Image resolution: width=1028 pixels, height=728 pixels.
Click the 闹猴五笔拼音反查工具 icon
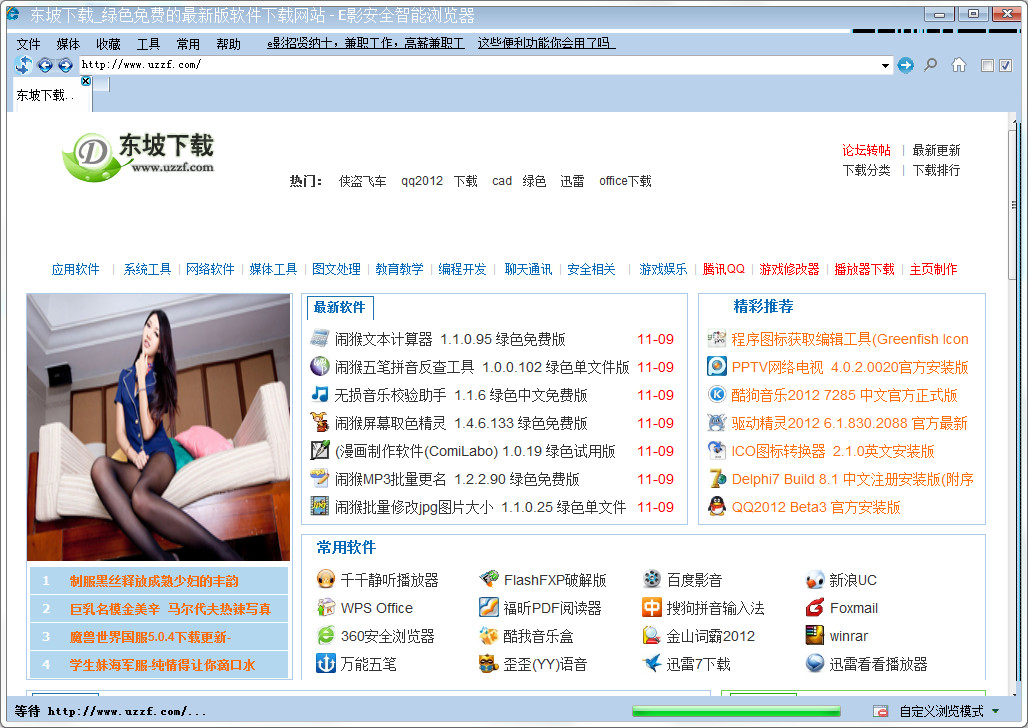coord(319,366)
